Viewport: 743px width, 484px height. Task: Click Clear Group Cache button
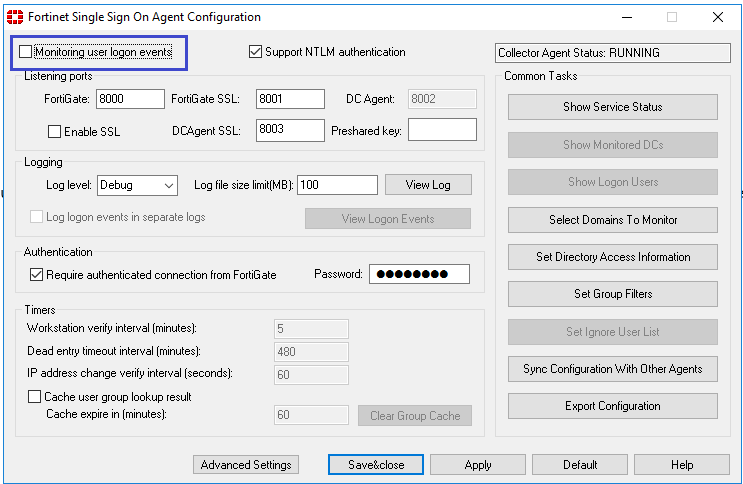pyautogui.click(x=415, y=415)
